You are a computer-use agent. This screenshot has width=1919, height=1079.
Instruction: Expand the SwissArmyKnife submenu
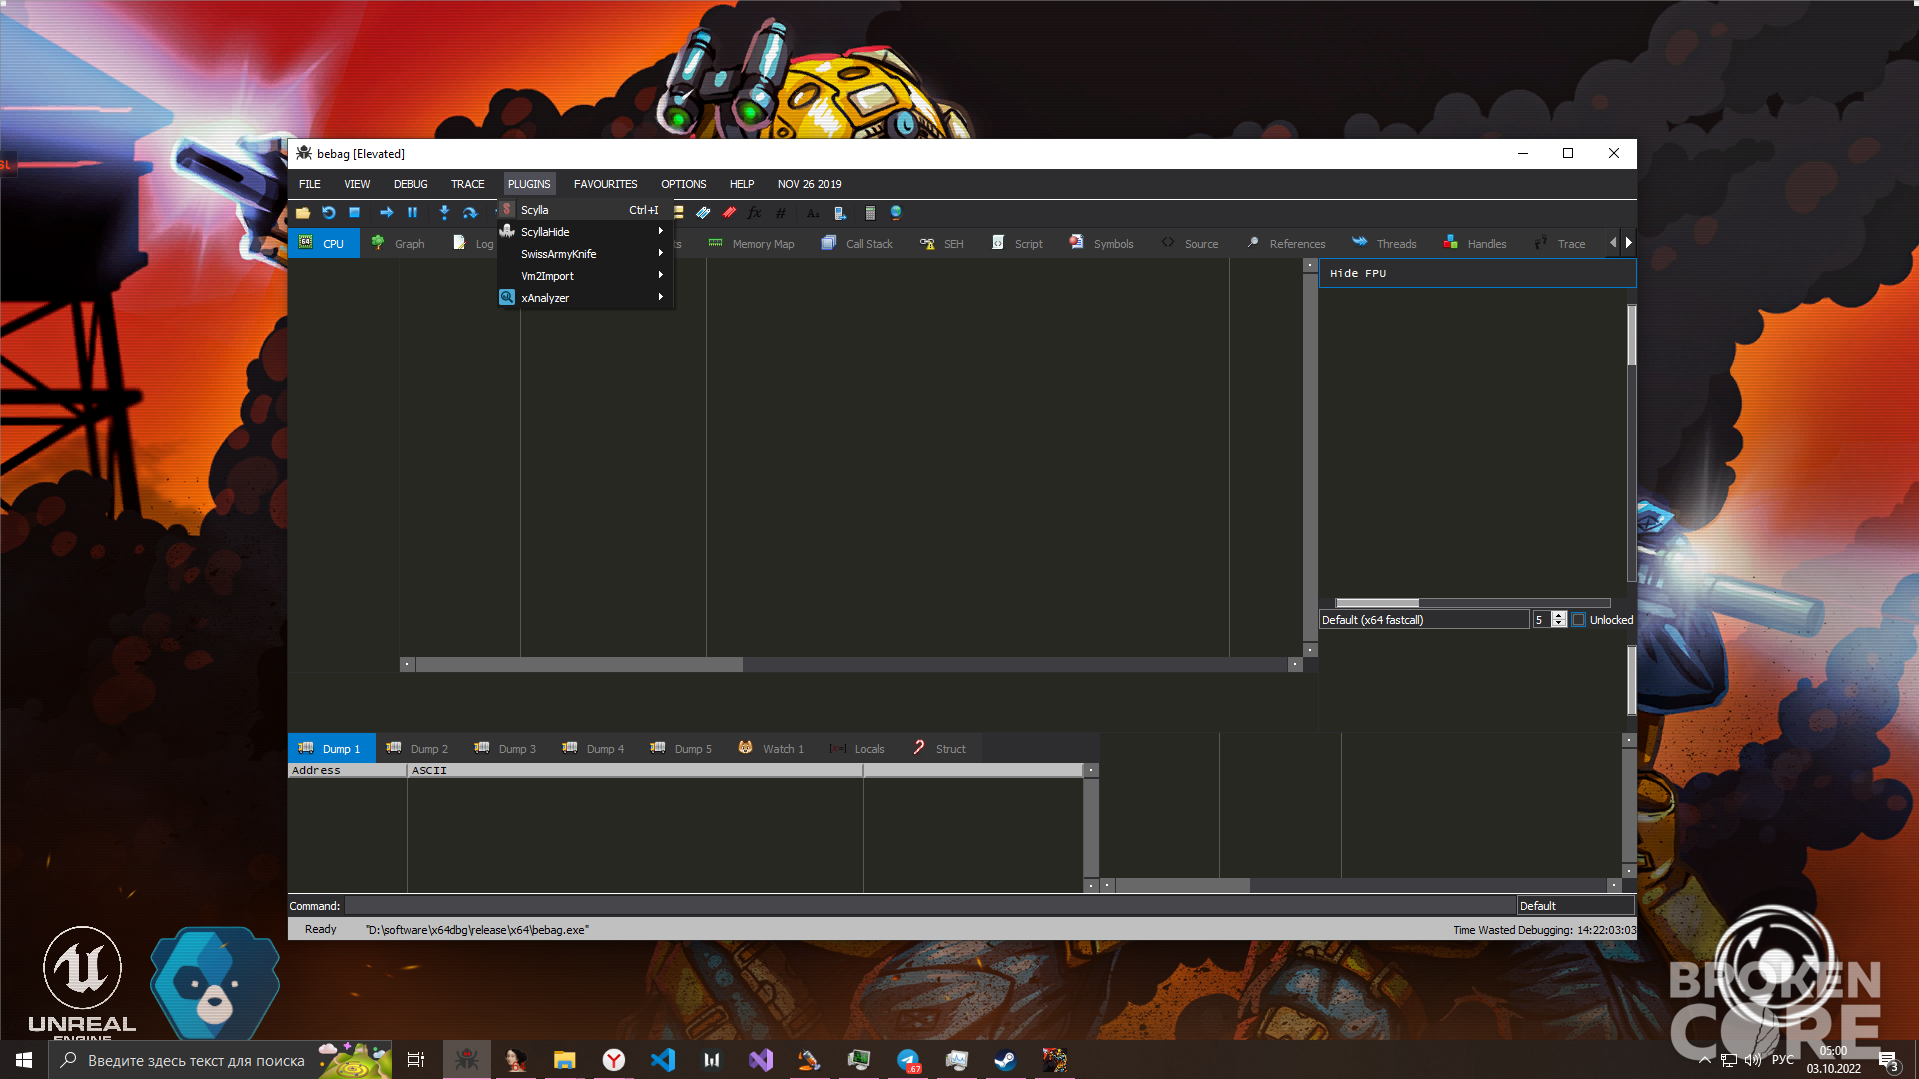click(x=585, y=254)
